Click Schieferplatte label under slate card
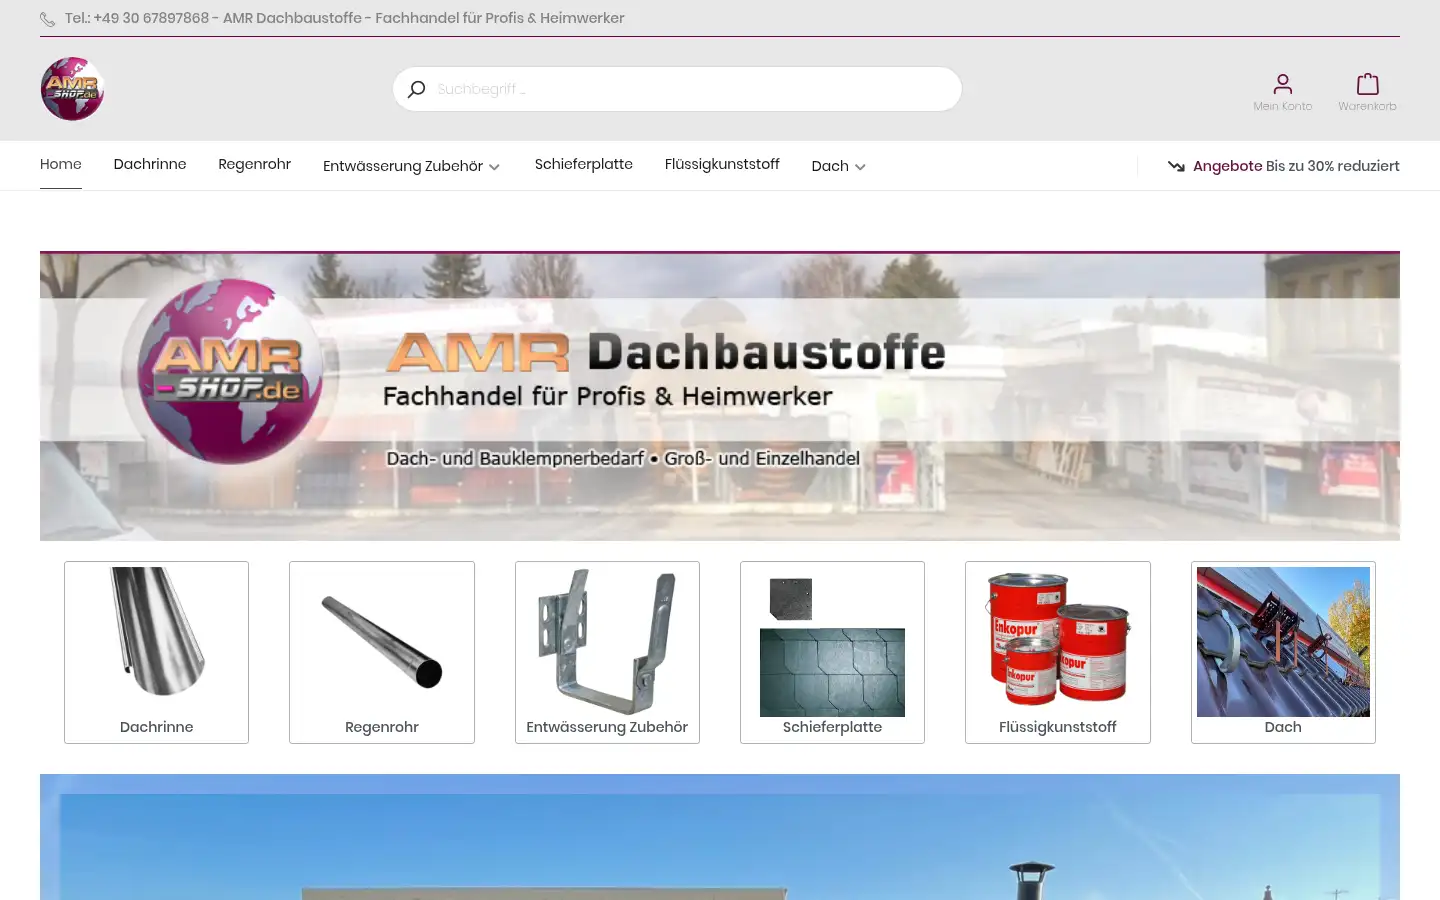Screen dimensions: 1440x900 [x=832, y=727]
